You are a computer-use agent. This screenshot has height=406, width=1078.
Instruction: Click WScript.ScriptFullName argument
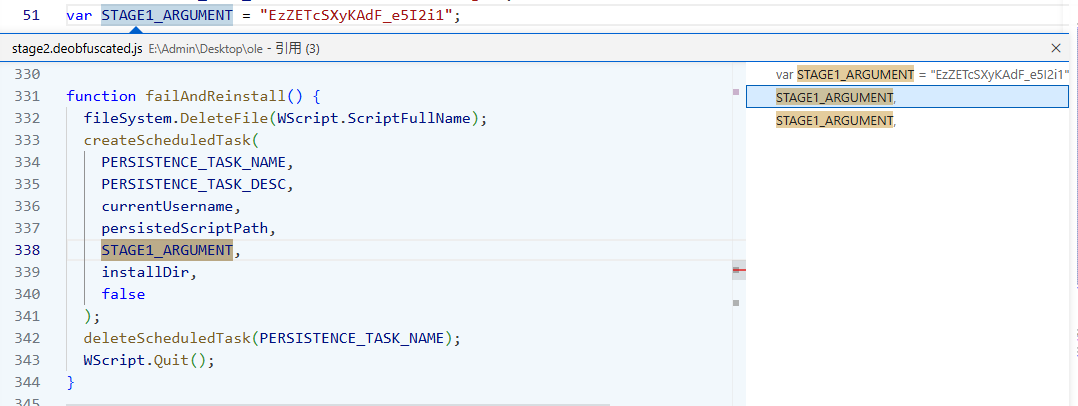(x=375, y=118)
